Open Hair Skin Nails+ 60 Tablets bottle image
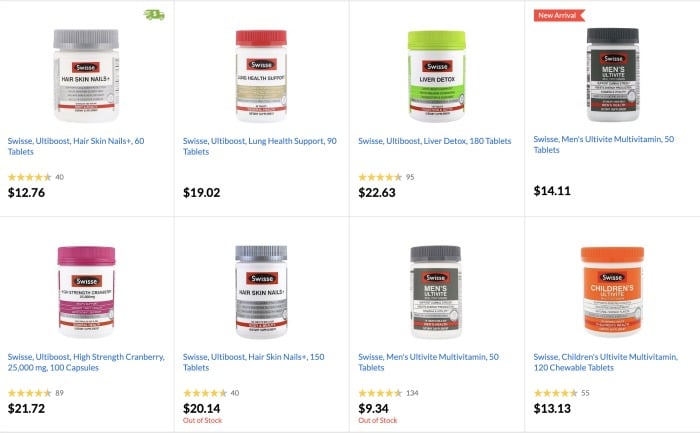Screen dimensions: 700x433 (x=86, y=75)
